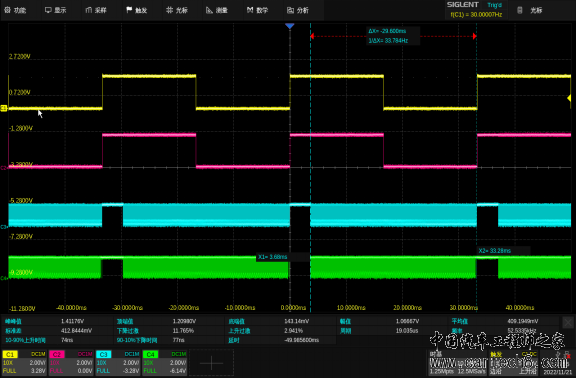576x378 pixels.
Task: Open the 触发 trigger menu in top bar
Action: (x=137, y=10)
